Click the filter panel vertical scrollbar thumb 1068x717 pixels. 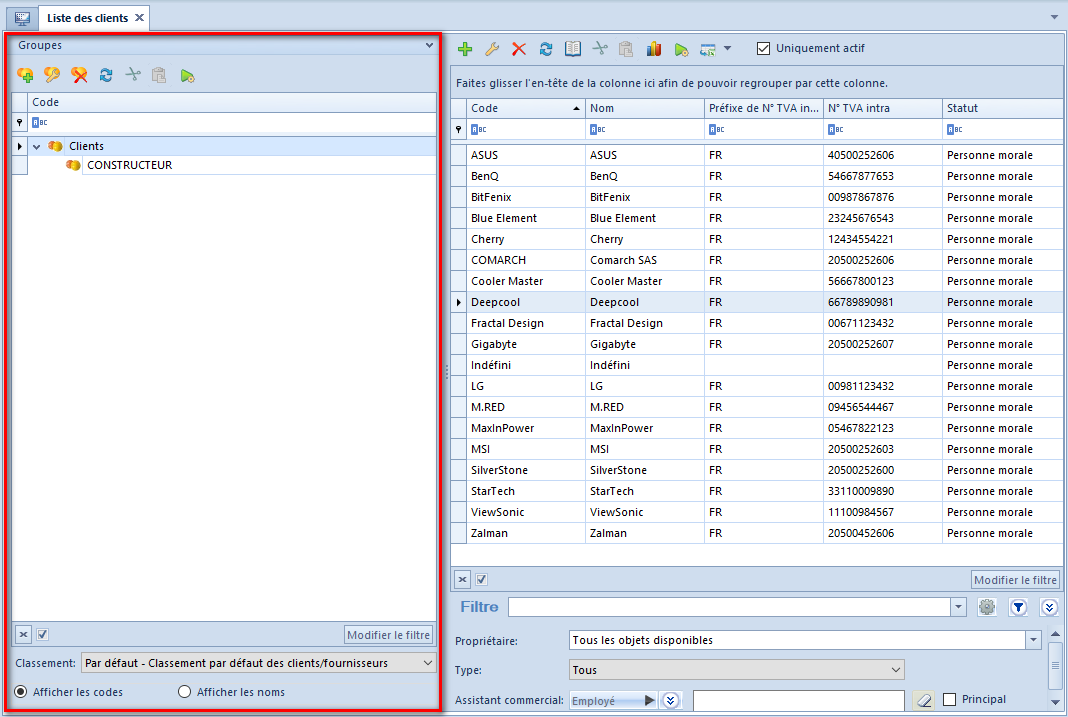(x=1055, y=665)
